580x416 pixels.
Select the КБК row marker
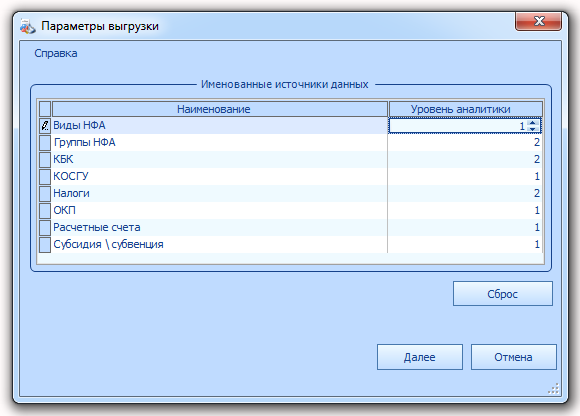[x=45, y=159]
